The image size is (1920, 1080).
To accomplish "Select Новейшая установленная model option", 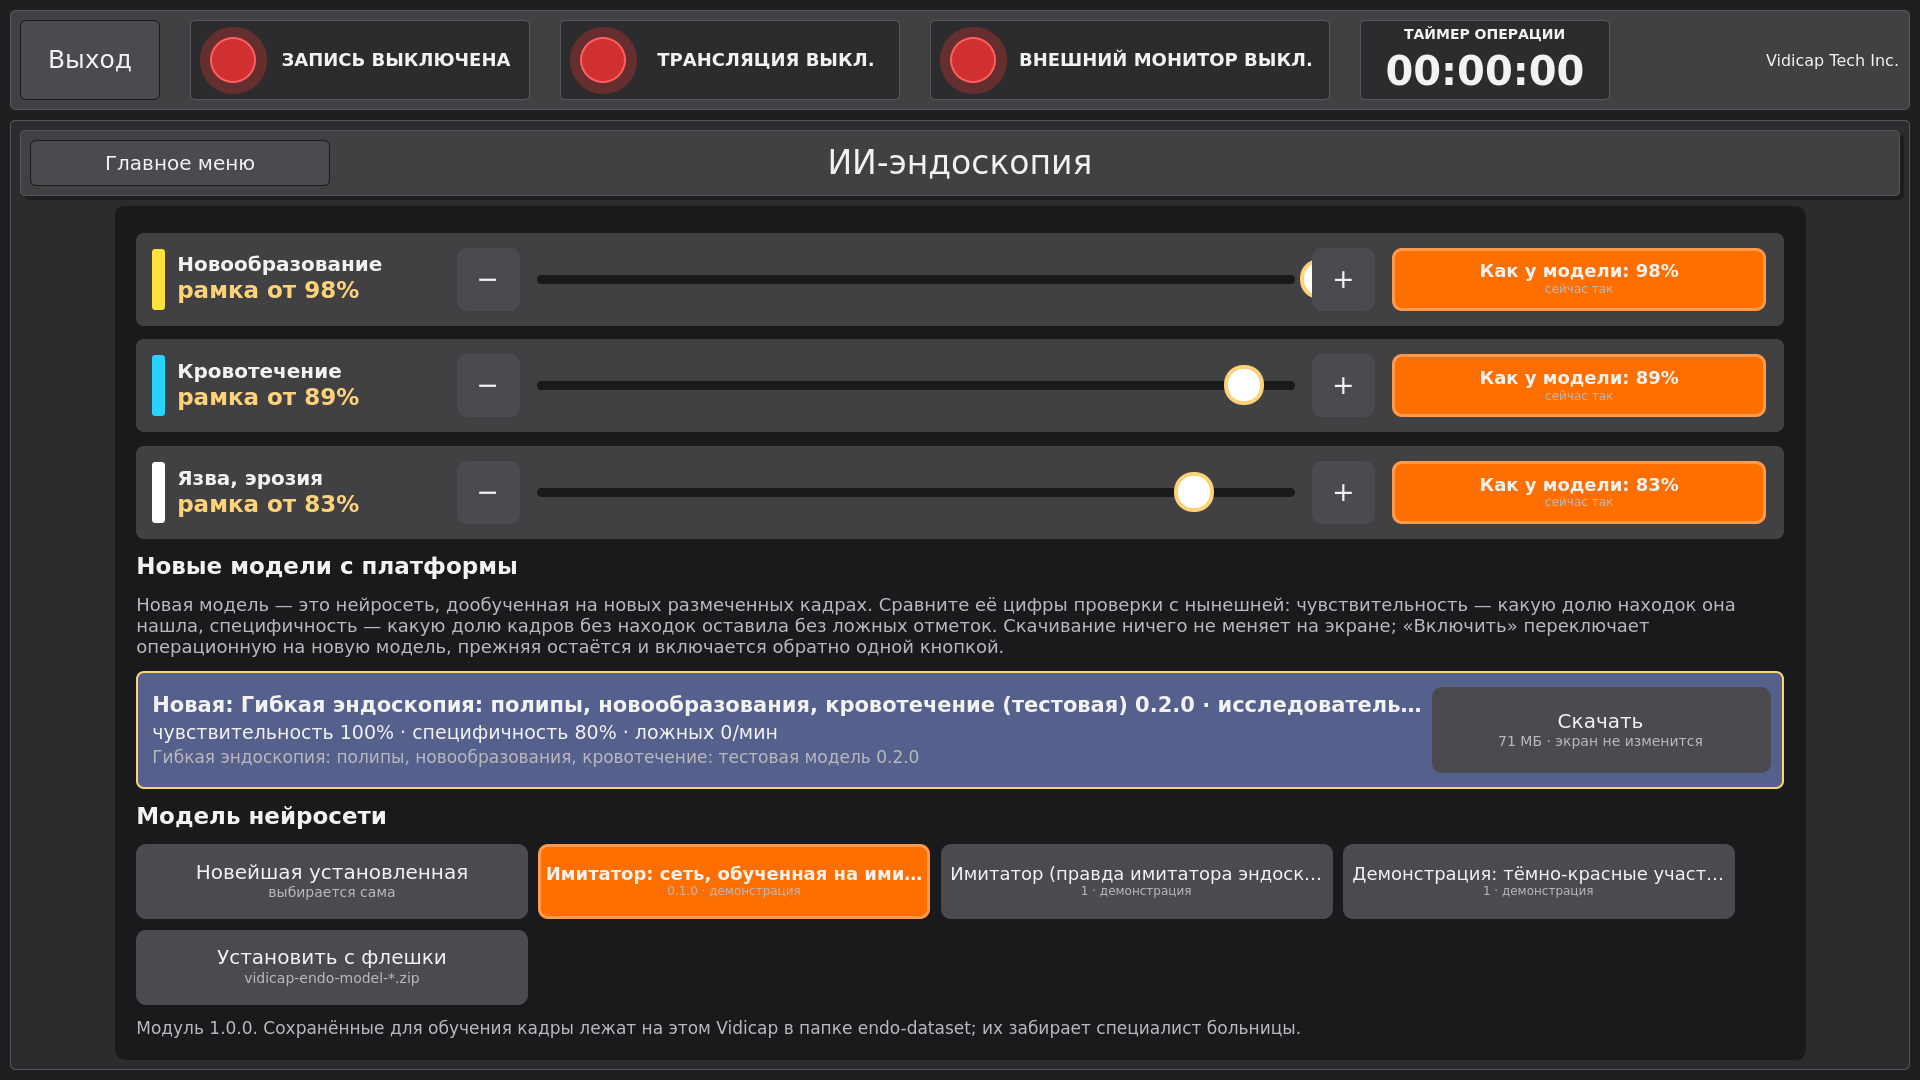I will coord(332,881).
